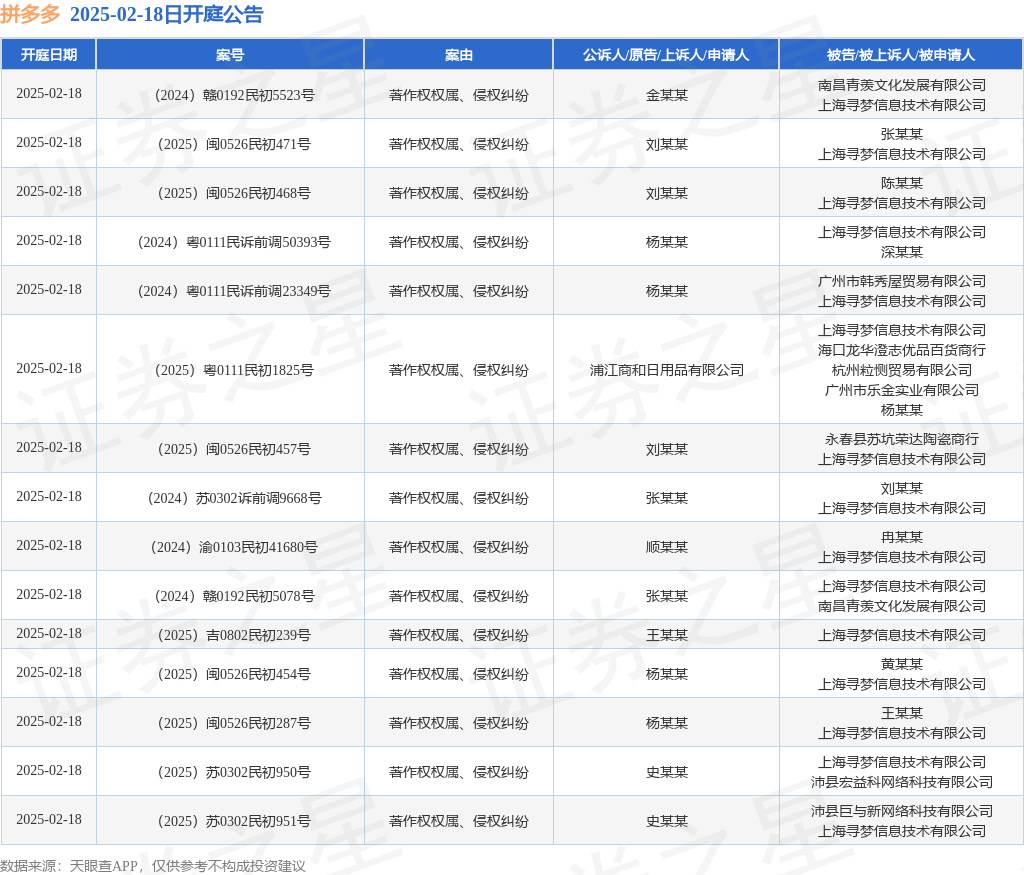Screen dimensions: 1024x875
Task: Click the 2025-02-18 date in the 吉0802民初239号 row
Action: pos(49,633)
